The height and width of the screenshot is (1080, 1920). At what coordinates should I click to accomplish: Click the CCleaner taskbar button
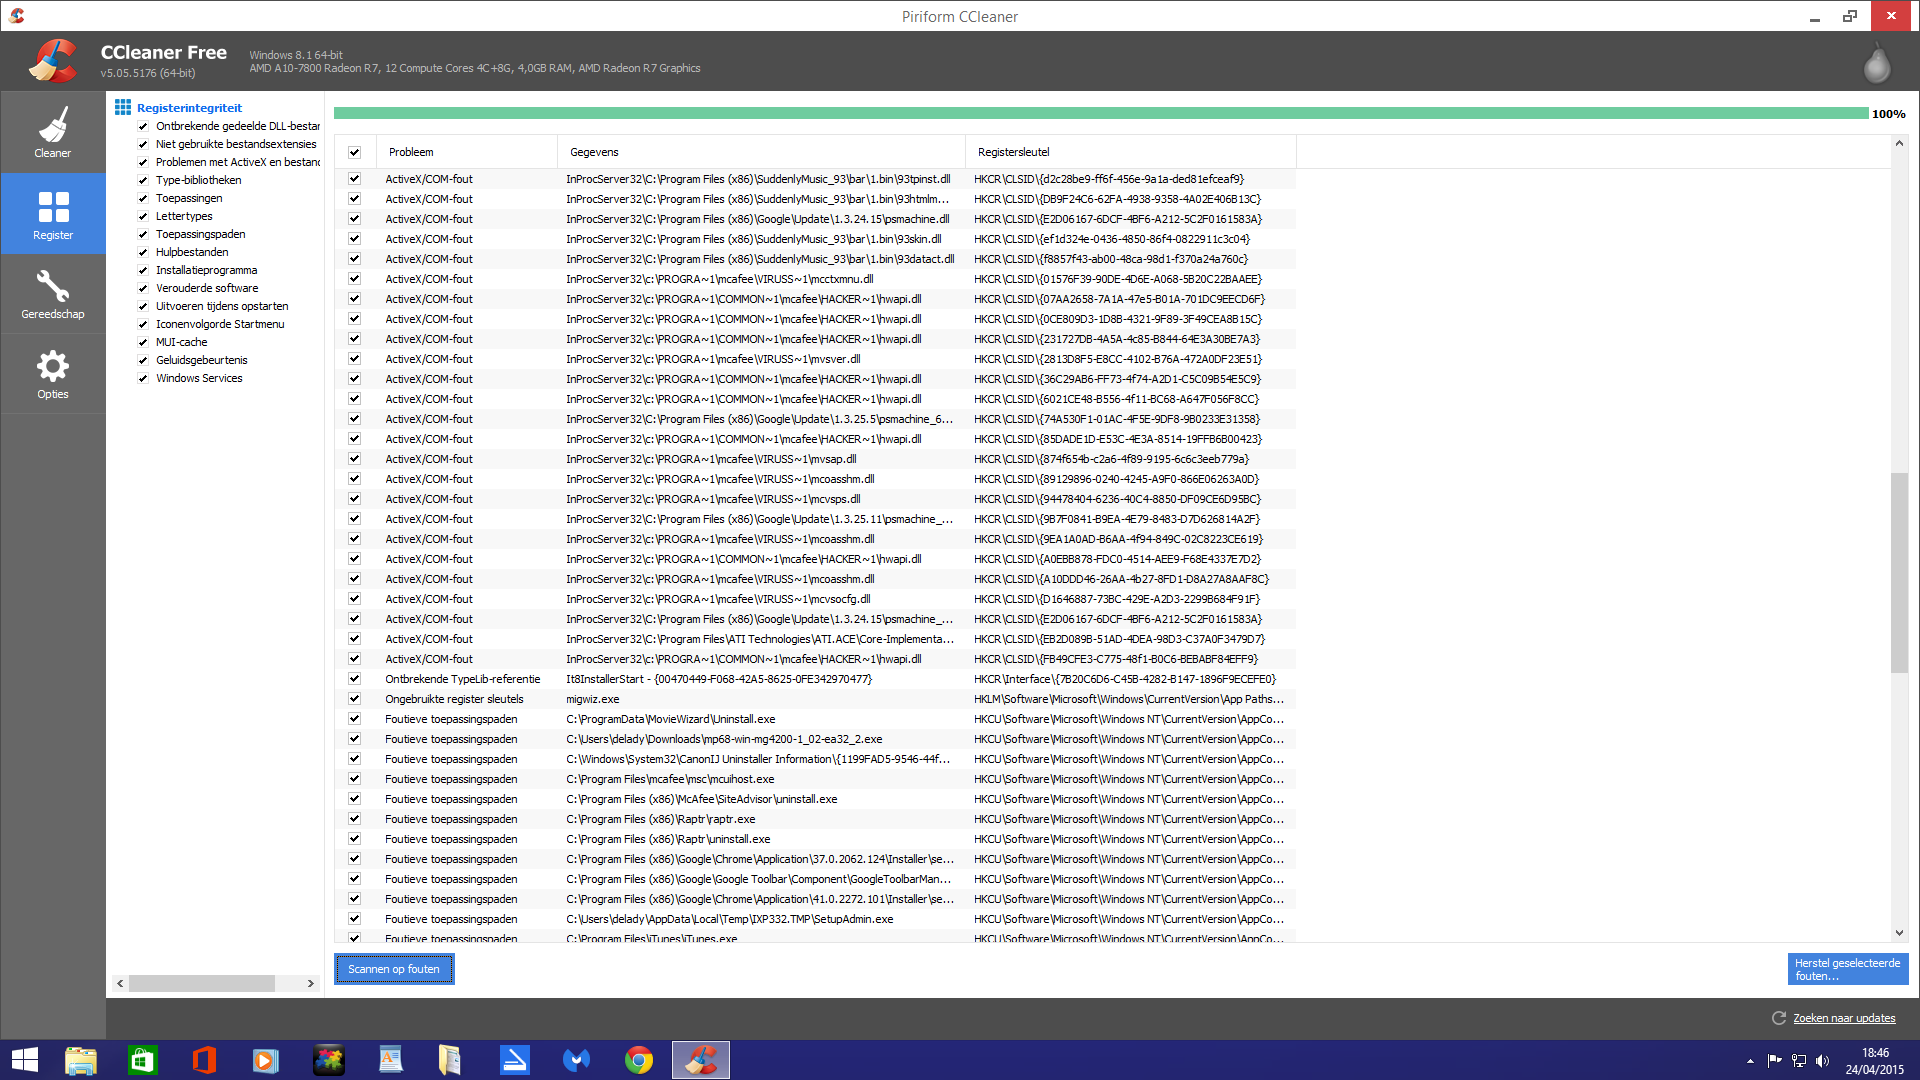click(701, 1060)
